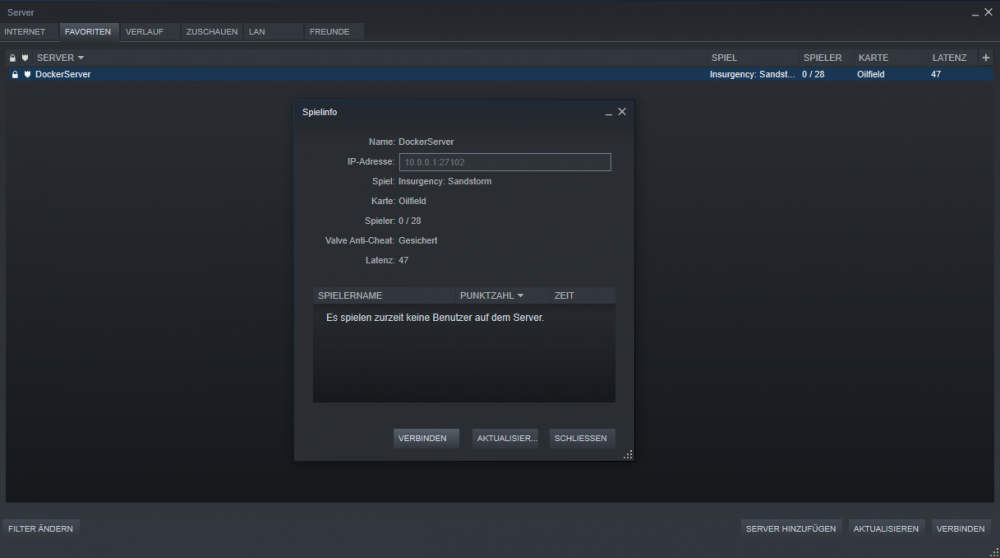Click the ZEIT column header

[564, 296]
